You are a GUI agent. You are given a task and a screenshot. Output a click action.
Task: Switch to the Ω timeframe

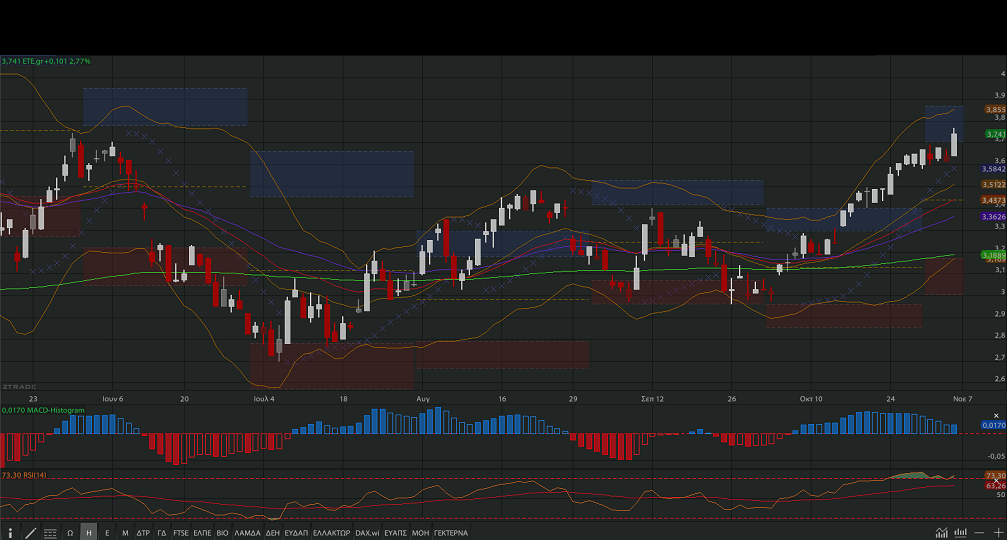click(70, 533)
